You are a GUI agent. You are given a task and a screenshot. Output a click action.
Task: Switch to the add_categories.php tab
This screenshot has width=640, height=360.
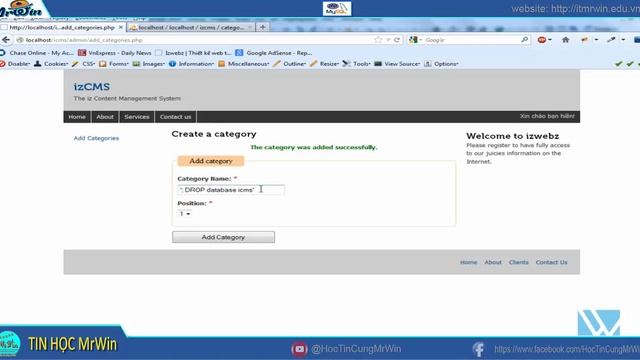62,27
